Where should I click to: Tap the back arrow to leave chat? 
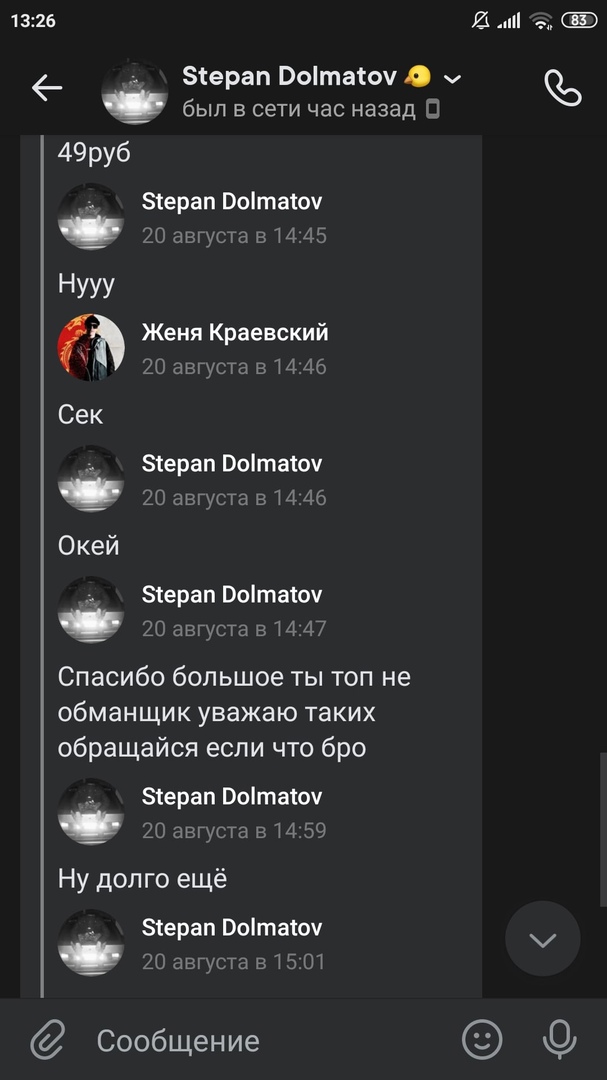(47, 88)
